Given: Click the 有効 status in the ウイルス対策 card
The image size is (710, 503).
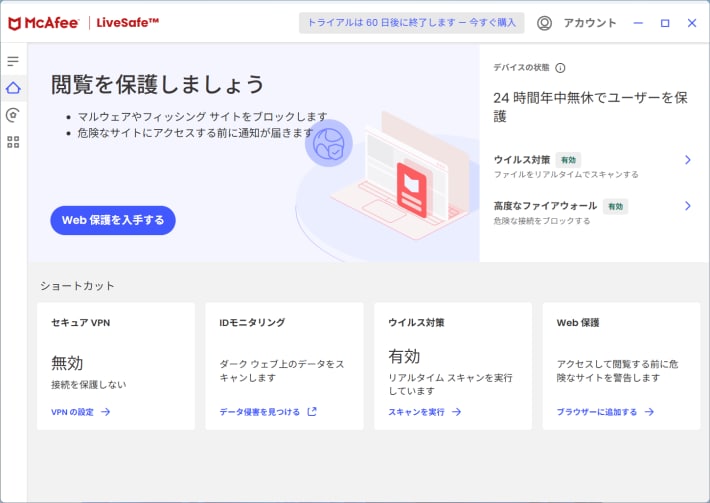Looking at the screenshot, I should (404, 356).
